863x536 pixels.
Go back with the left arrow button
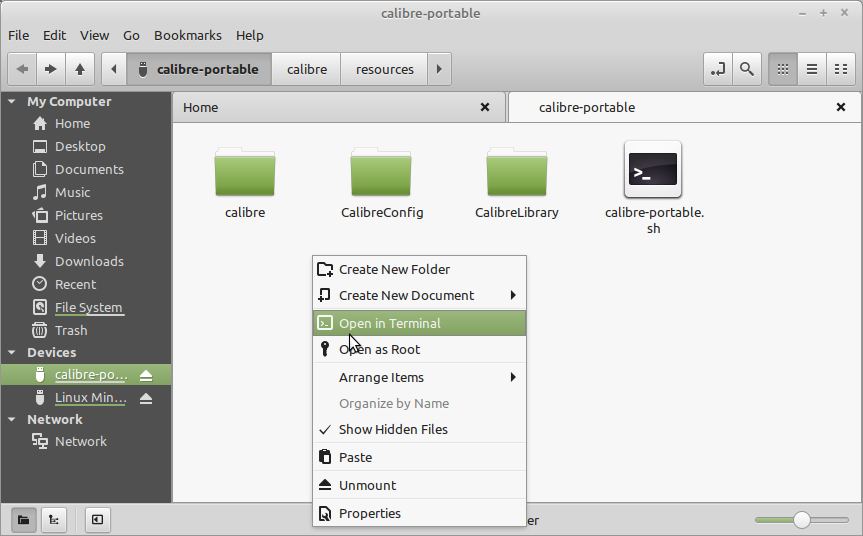coord(22,69)
